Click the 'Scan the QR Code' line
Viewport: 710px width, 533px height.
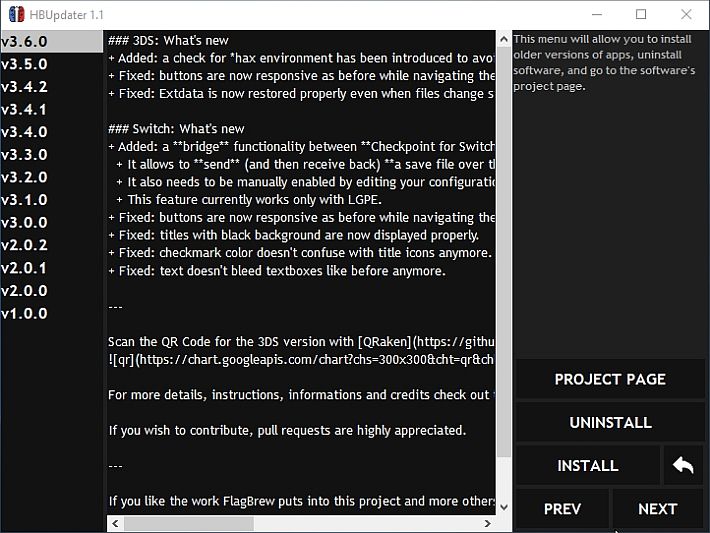click(301, 341)
